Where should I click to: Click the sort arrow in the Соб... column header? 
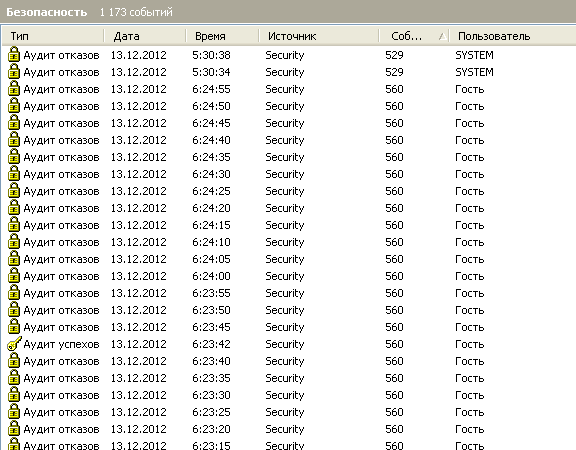click(443, 36)
